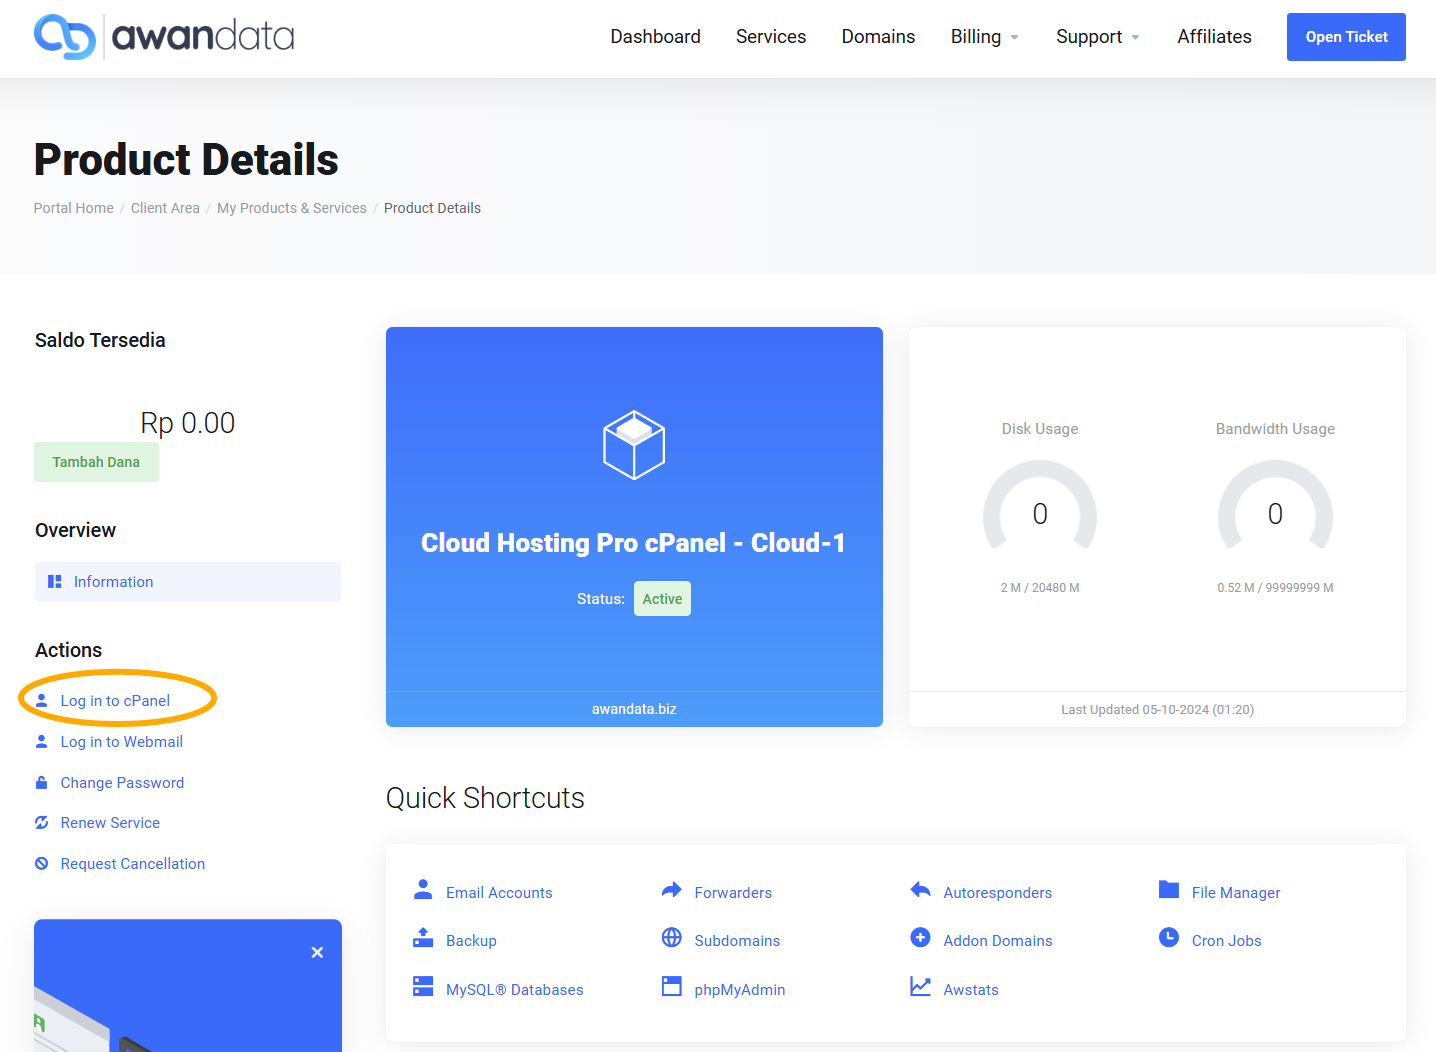
Task: Expand the Billing dropdown menu
Action: [x=985, y=37]
